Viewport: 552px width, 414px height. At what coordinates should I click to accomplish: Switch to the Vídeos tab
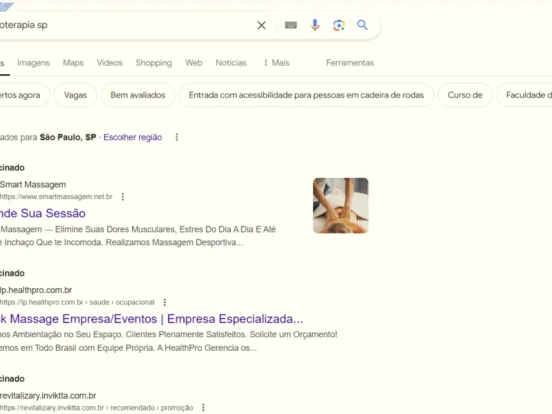pos(110,63)
